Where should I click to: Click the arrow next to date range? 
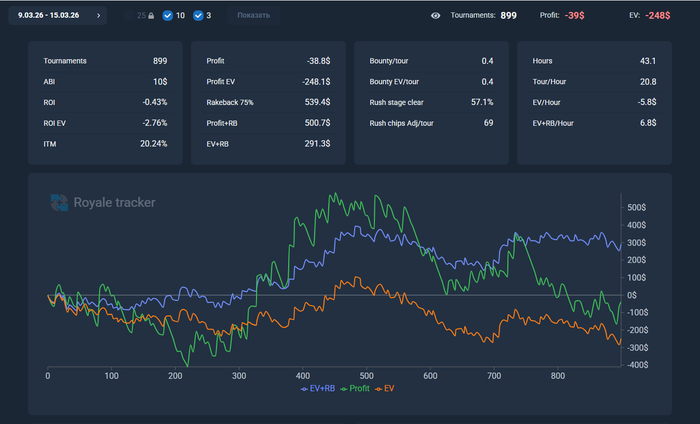[x=98, y=16]
